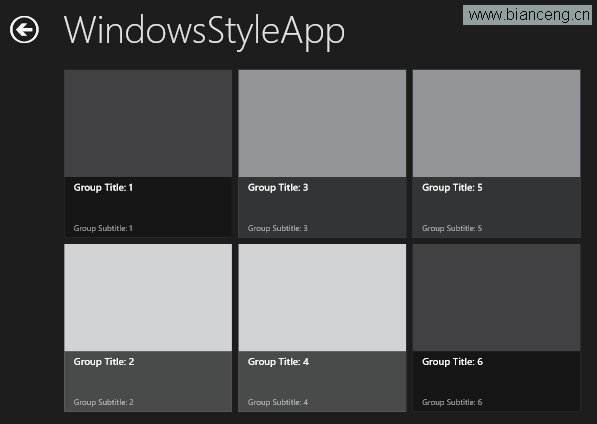The image size is (597, 424).
Task: Open Group Title: 4 tile image
Action: [322, 298]
